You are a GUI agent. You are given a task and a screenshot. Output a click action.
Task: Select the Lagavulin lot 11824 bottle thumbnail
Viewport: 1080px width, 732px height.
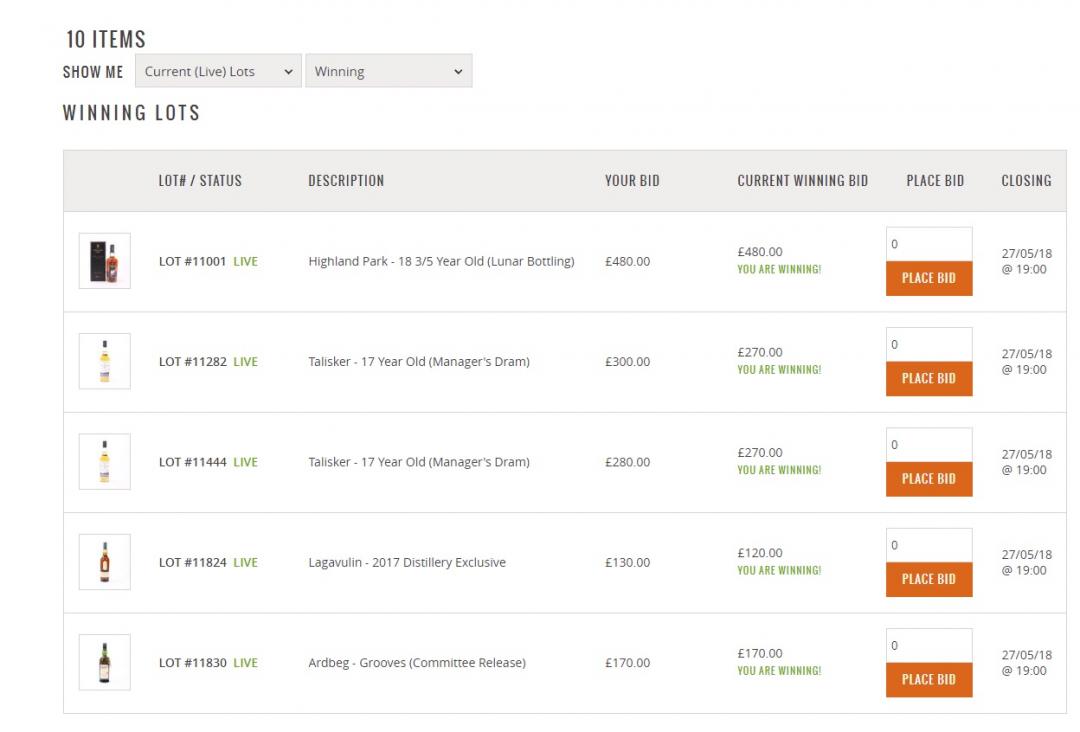104,562
